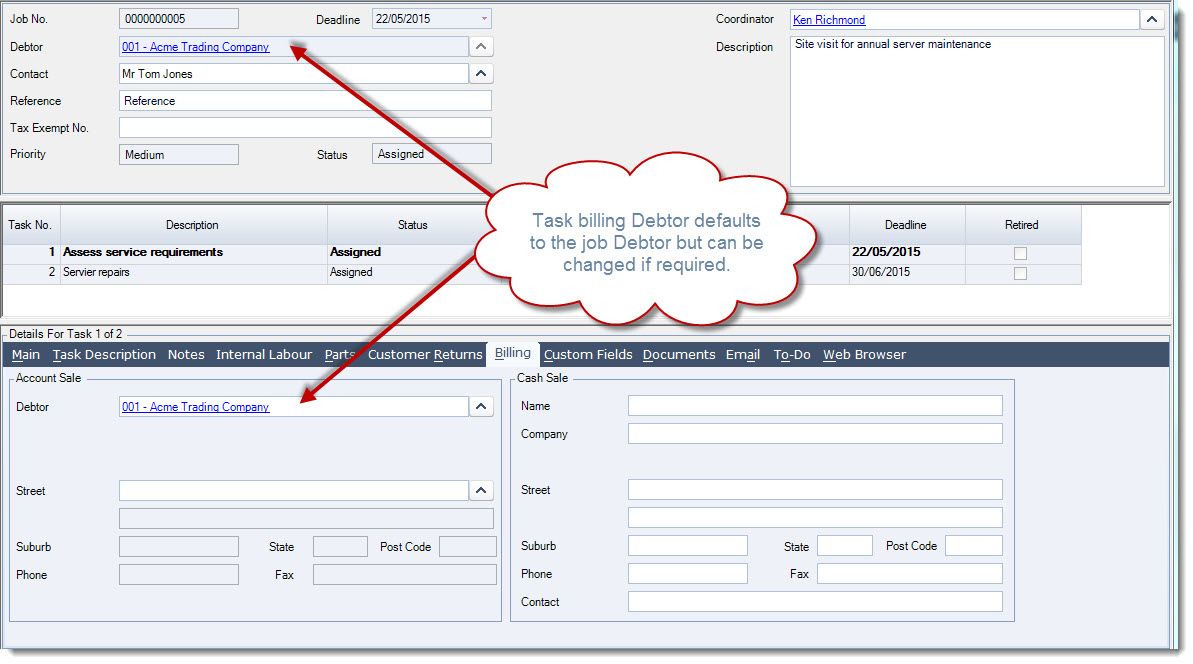Click Cash Sale Street first line field
1193x664 pixels.
815,490
